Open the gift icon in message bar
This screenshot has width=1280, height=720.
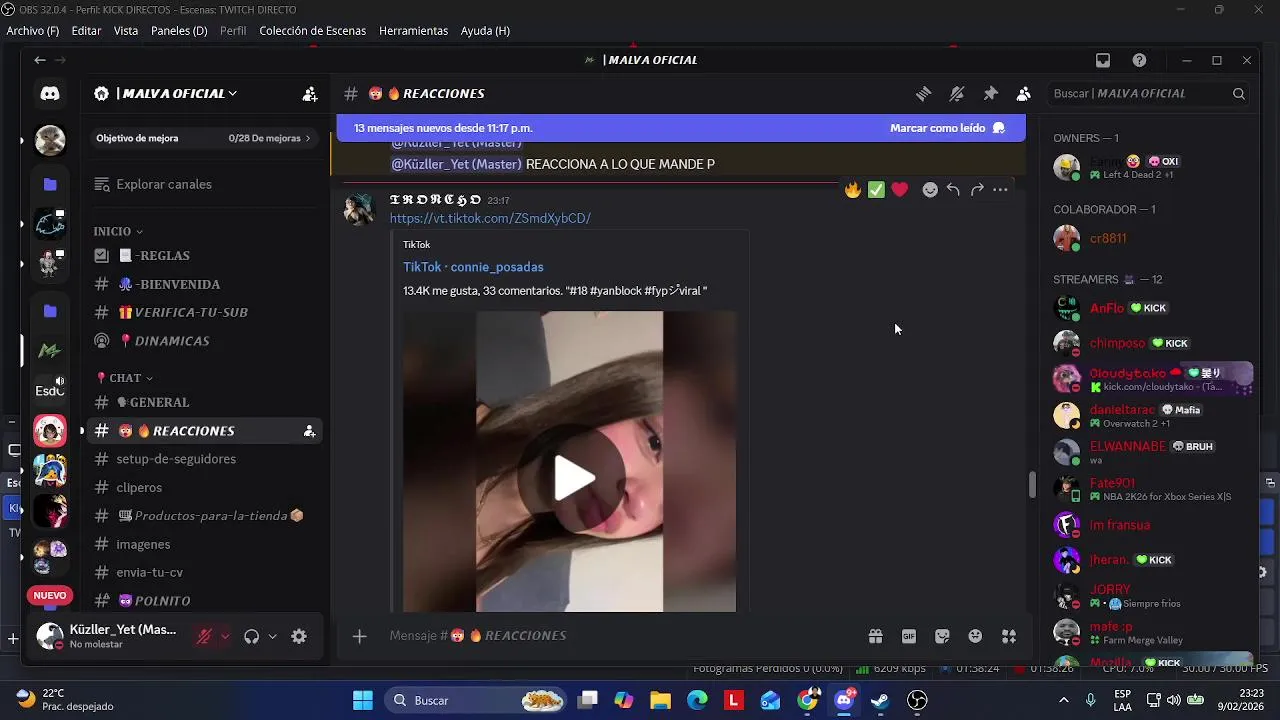point(875,636)
